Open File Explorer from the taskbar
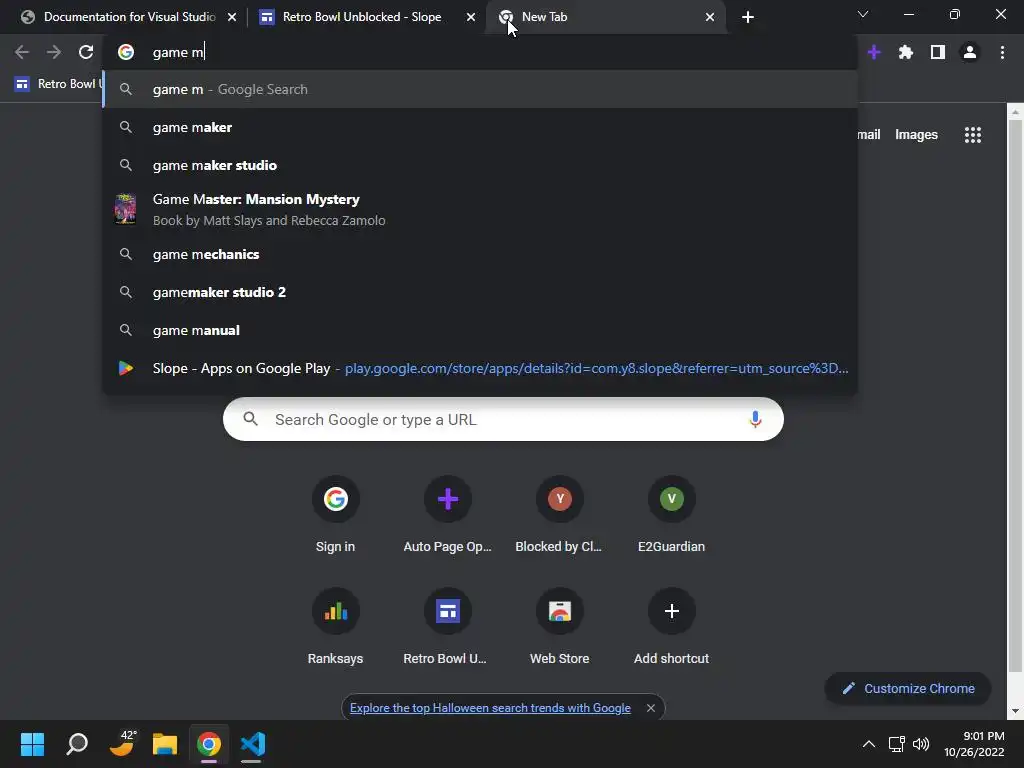 click(x=165, y=744)
